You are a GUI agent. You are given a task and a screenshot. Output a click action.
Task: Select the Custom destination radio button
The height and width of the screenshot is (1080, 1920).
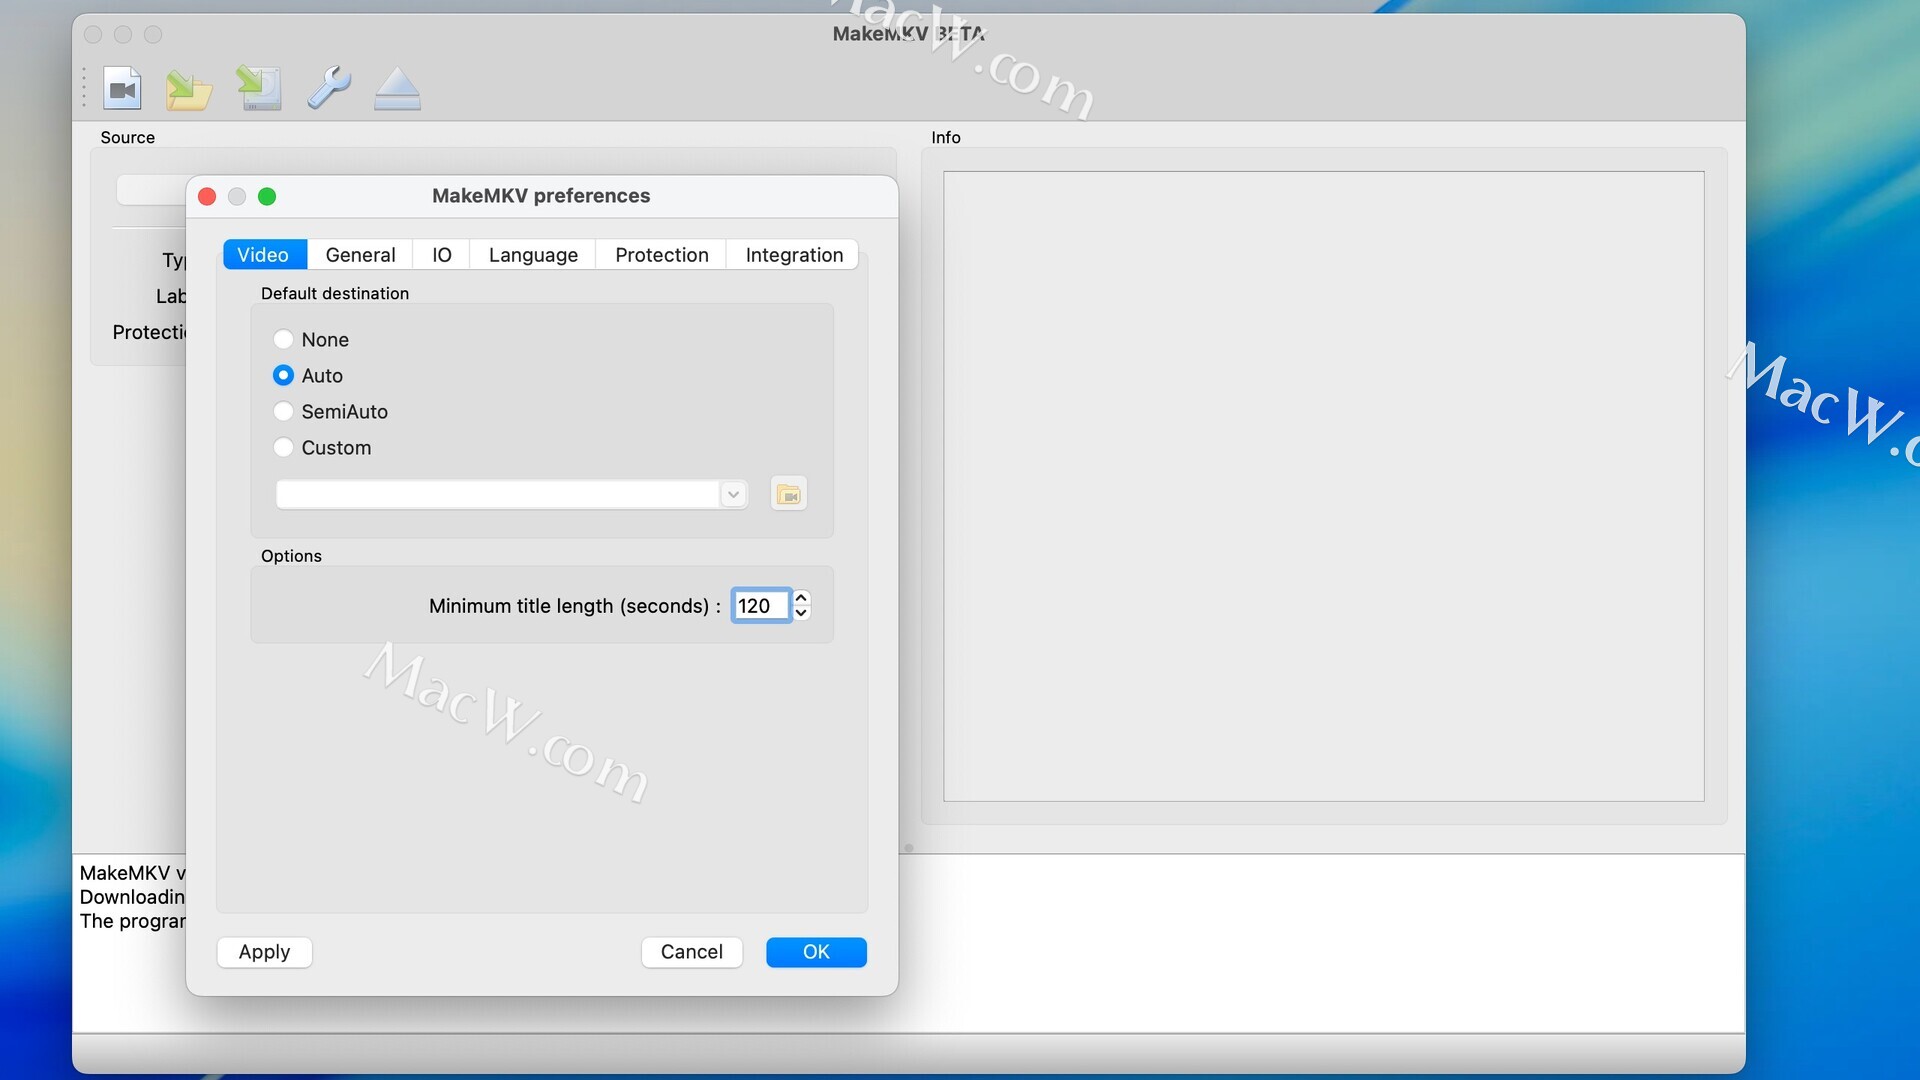[283, 448]
